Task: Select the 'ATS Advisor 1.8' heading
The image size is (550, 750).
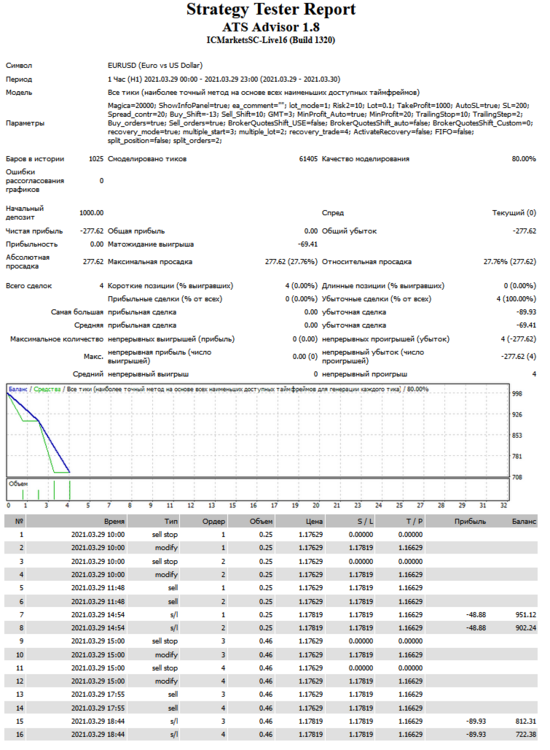Action: [x=271, y=27]
